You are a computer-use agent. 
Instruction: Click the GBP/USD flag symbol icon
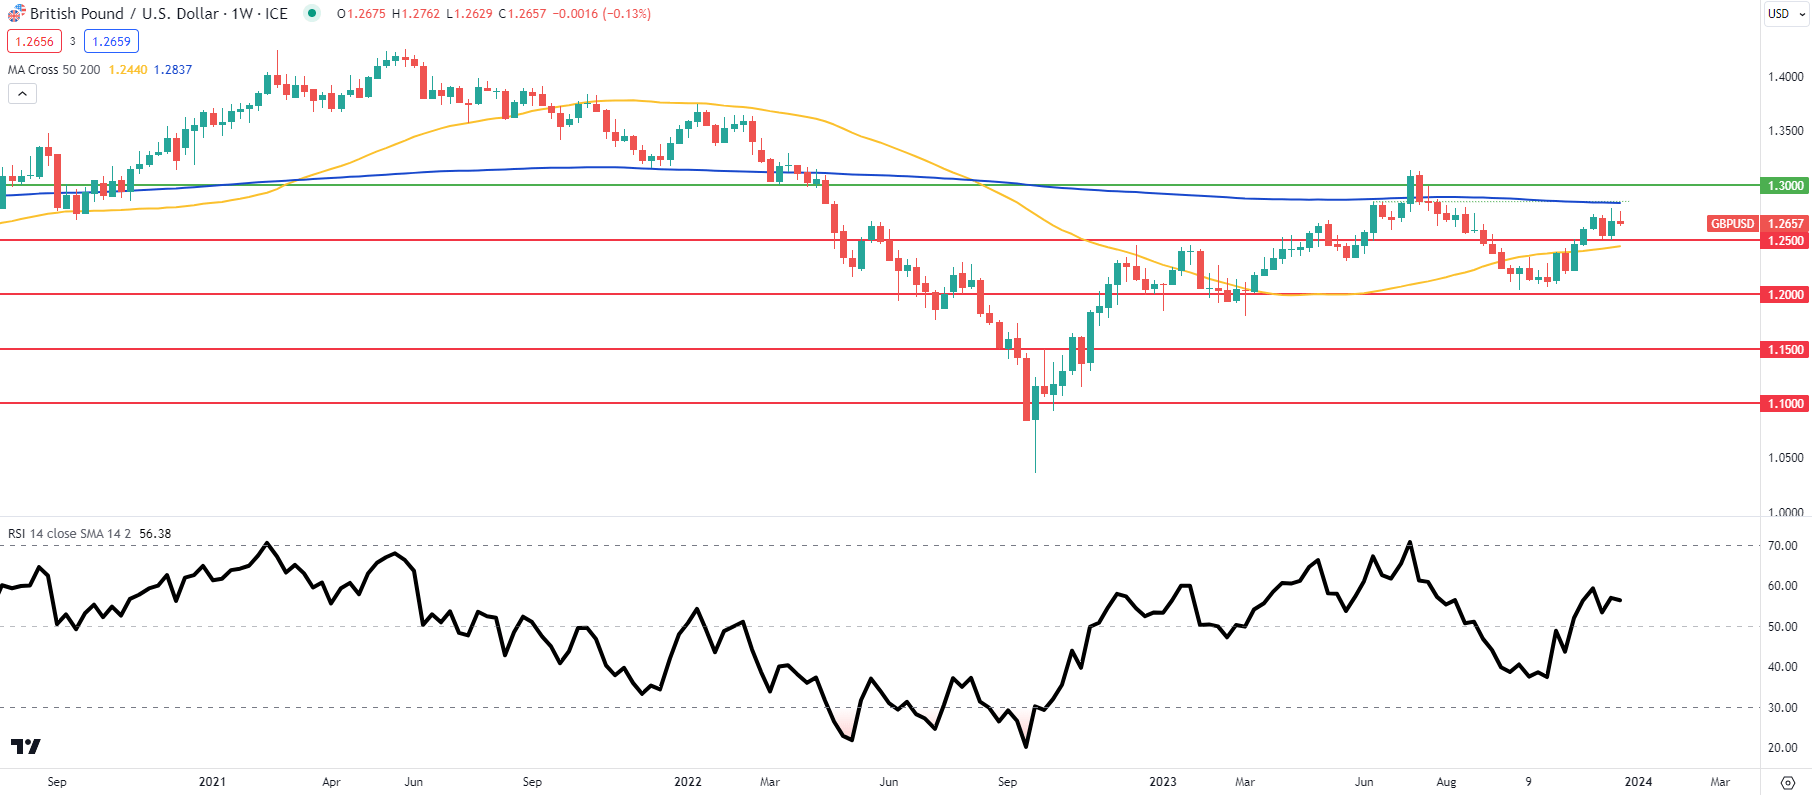pos(16,14)
